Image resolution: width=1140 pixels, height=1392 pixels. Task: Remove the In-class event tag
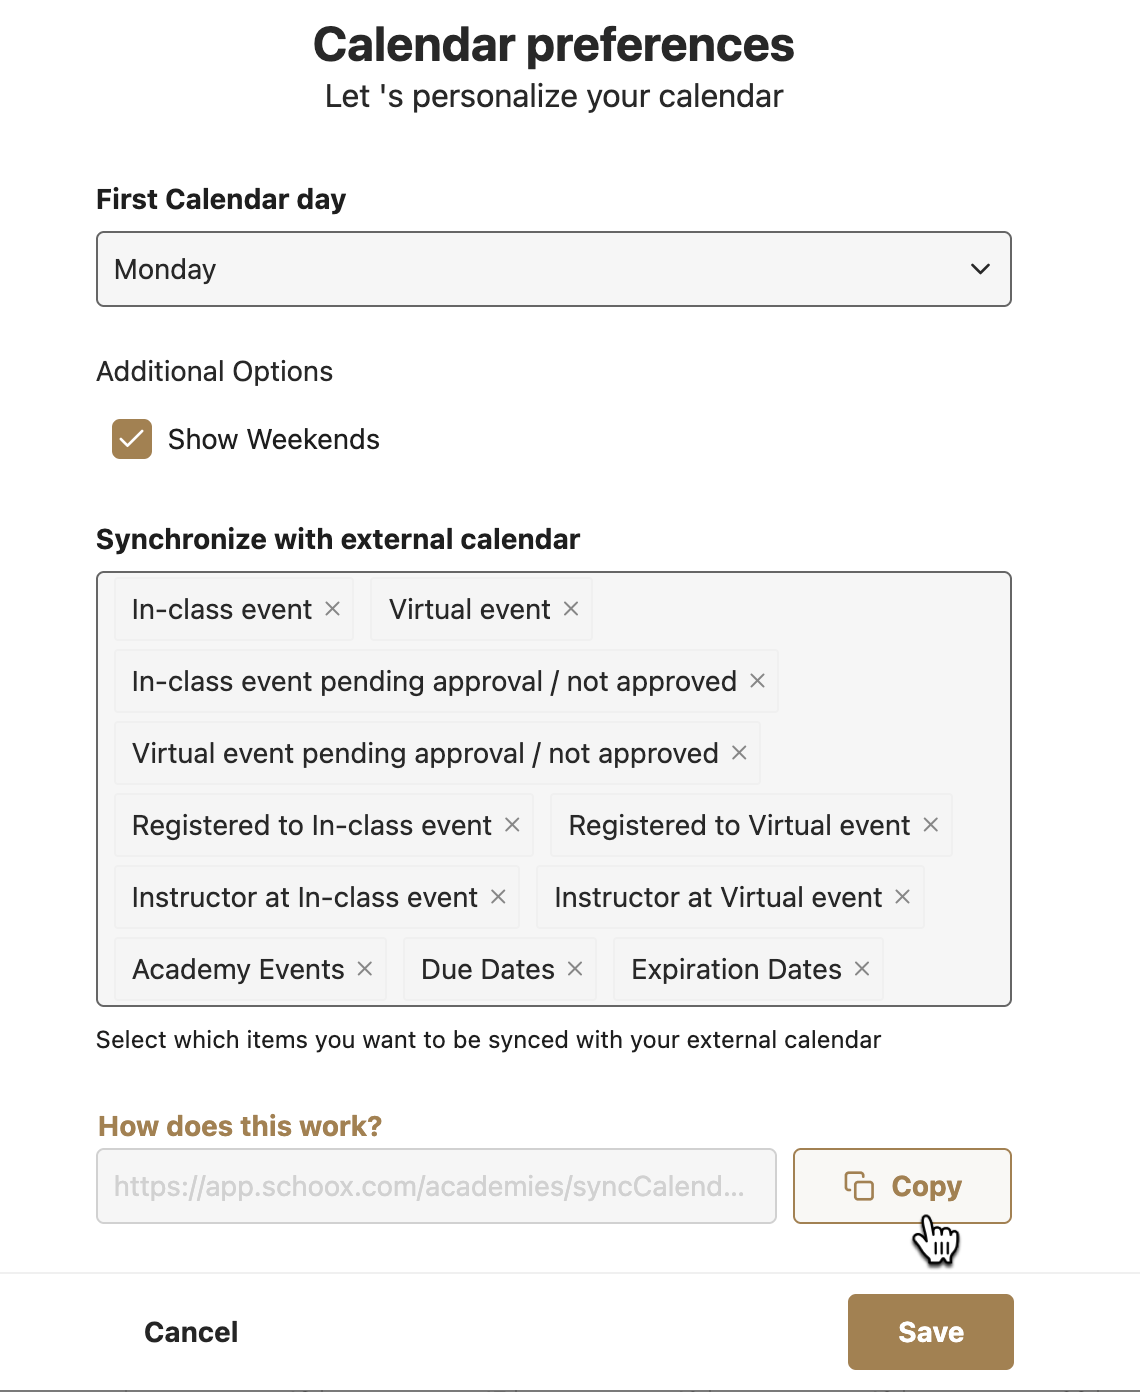coord(333,609)
